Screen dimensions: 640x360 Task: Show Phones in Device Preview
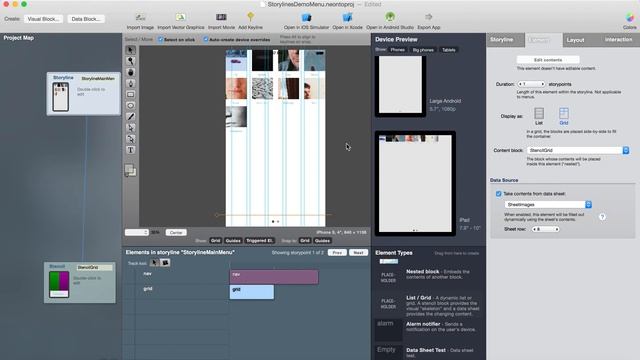pyautogui.click(x=398, y=50)
